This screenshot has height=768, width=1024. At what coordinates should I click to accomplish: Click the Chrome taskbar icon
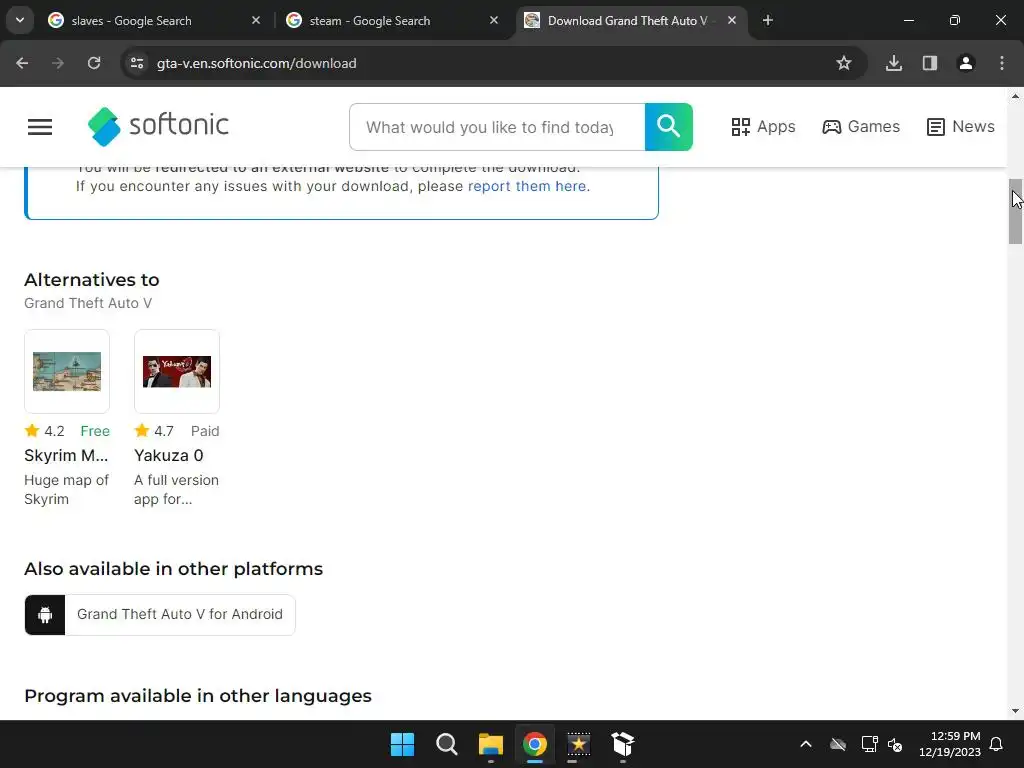pyautogui.click(x=535, y=744)
